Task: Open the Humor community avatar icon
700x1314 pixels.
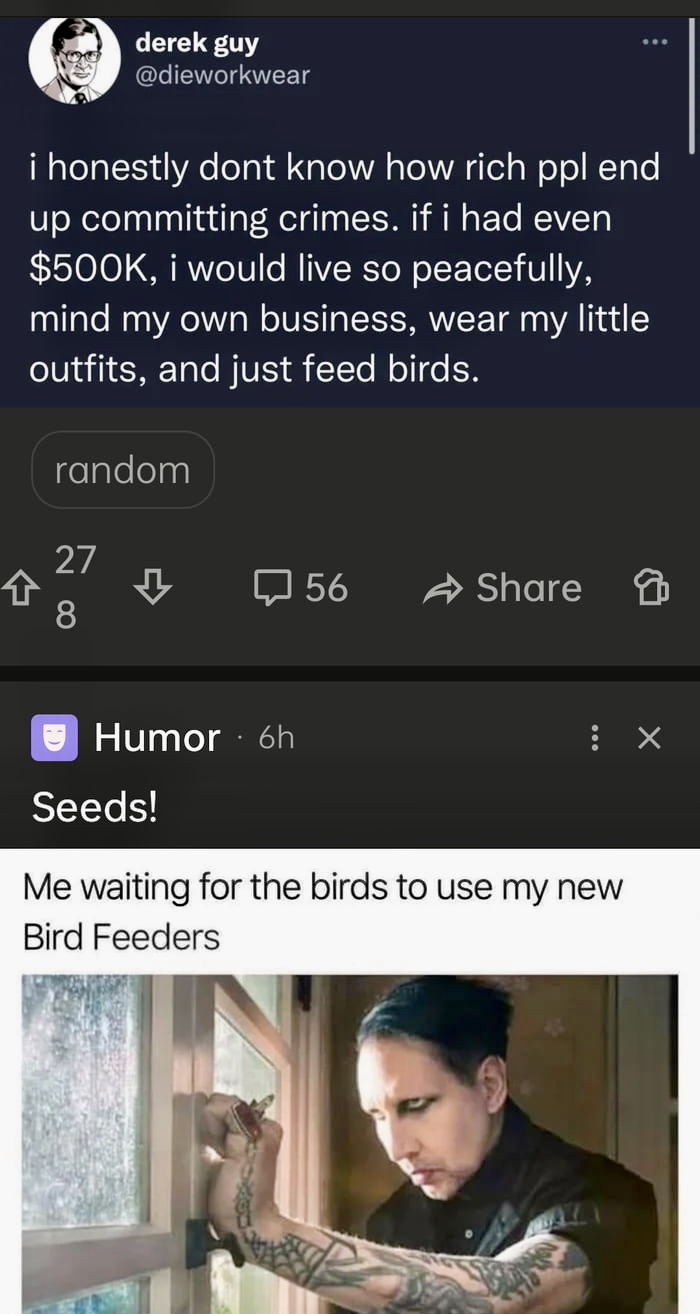Action: [x=55, y=738]
